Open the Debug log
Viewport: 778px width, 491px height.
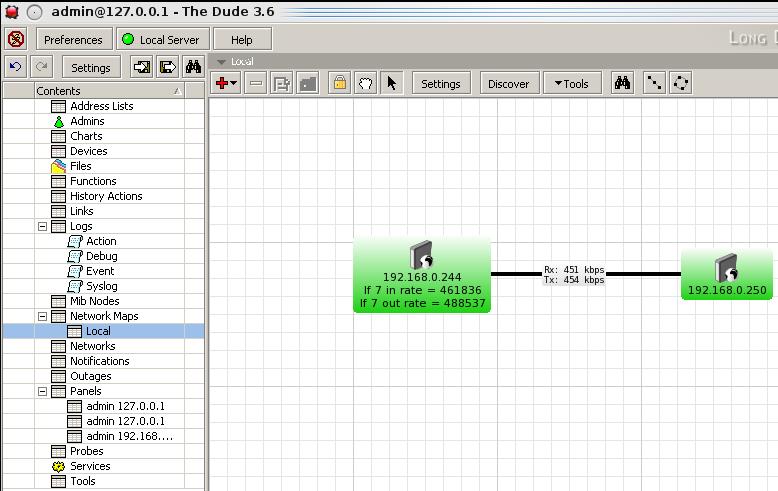tap(102, 256)
